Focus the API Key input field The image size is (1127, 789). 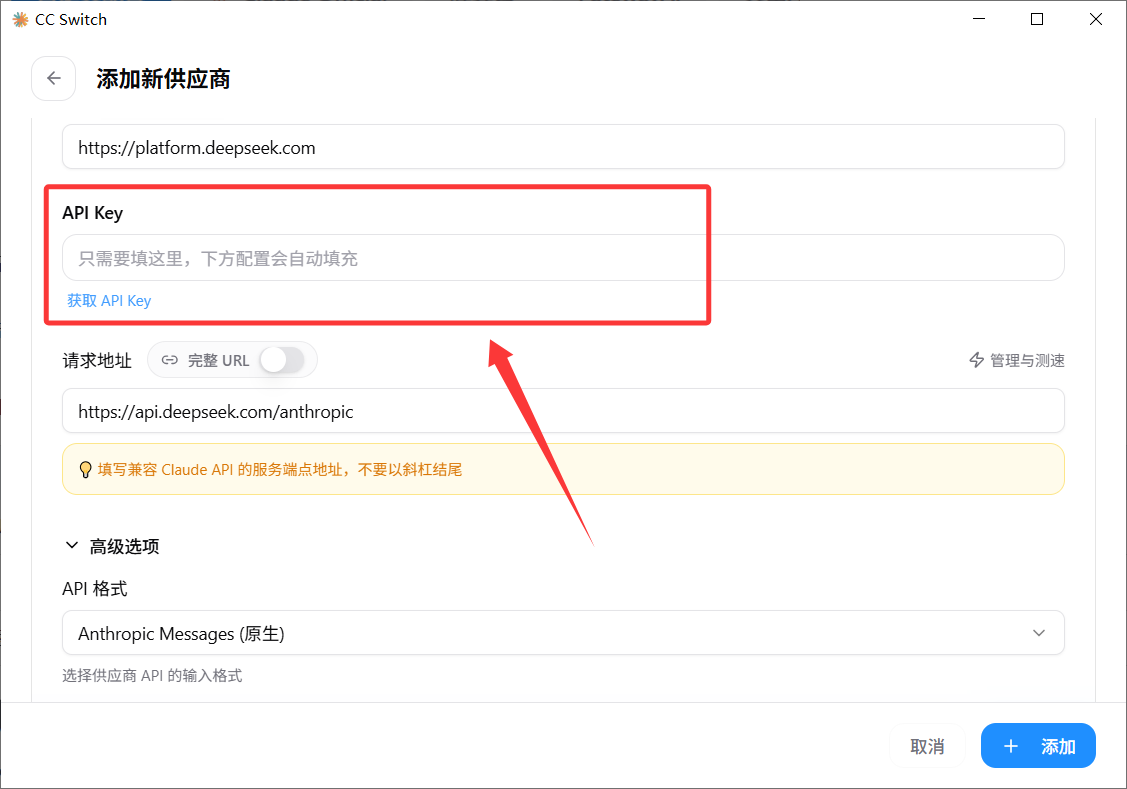(x=563, y=258)
